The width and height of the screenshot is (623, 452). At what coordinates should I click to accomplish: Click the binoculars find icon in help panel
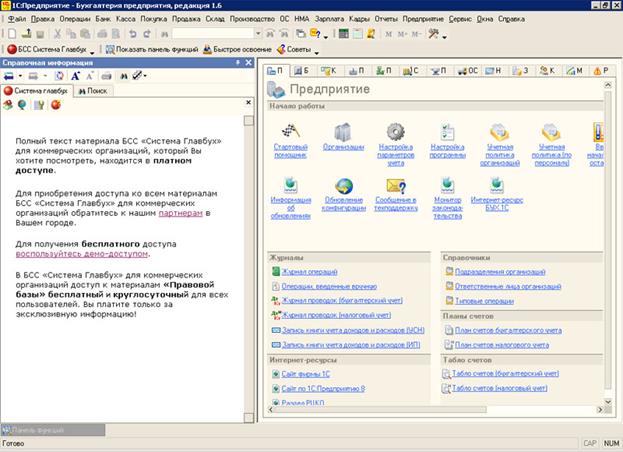(x=124, y=76)
